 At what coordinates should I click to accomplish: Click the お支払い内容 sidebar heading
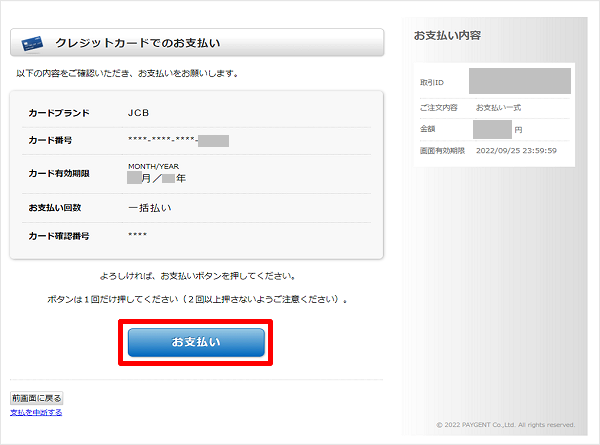coord(447,36)
